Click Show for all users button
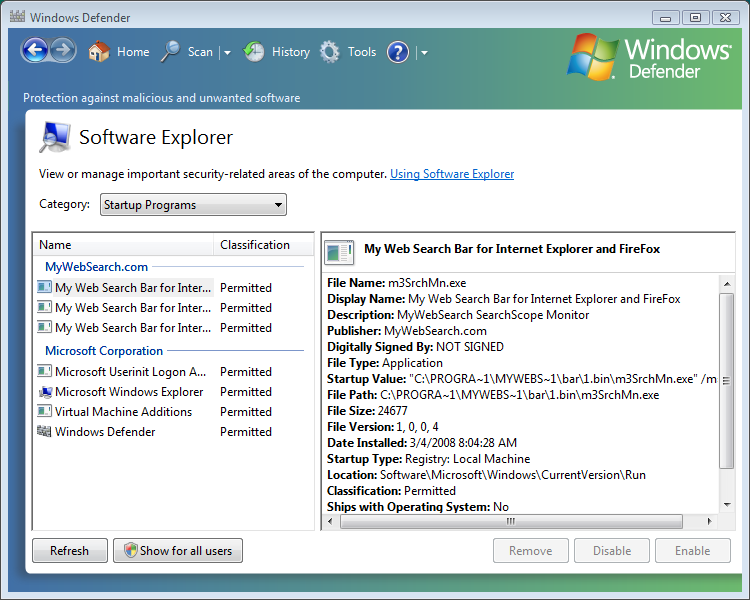 point(178,551)
